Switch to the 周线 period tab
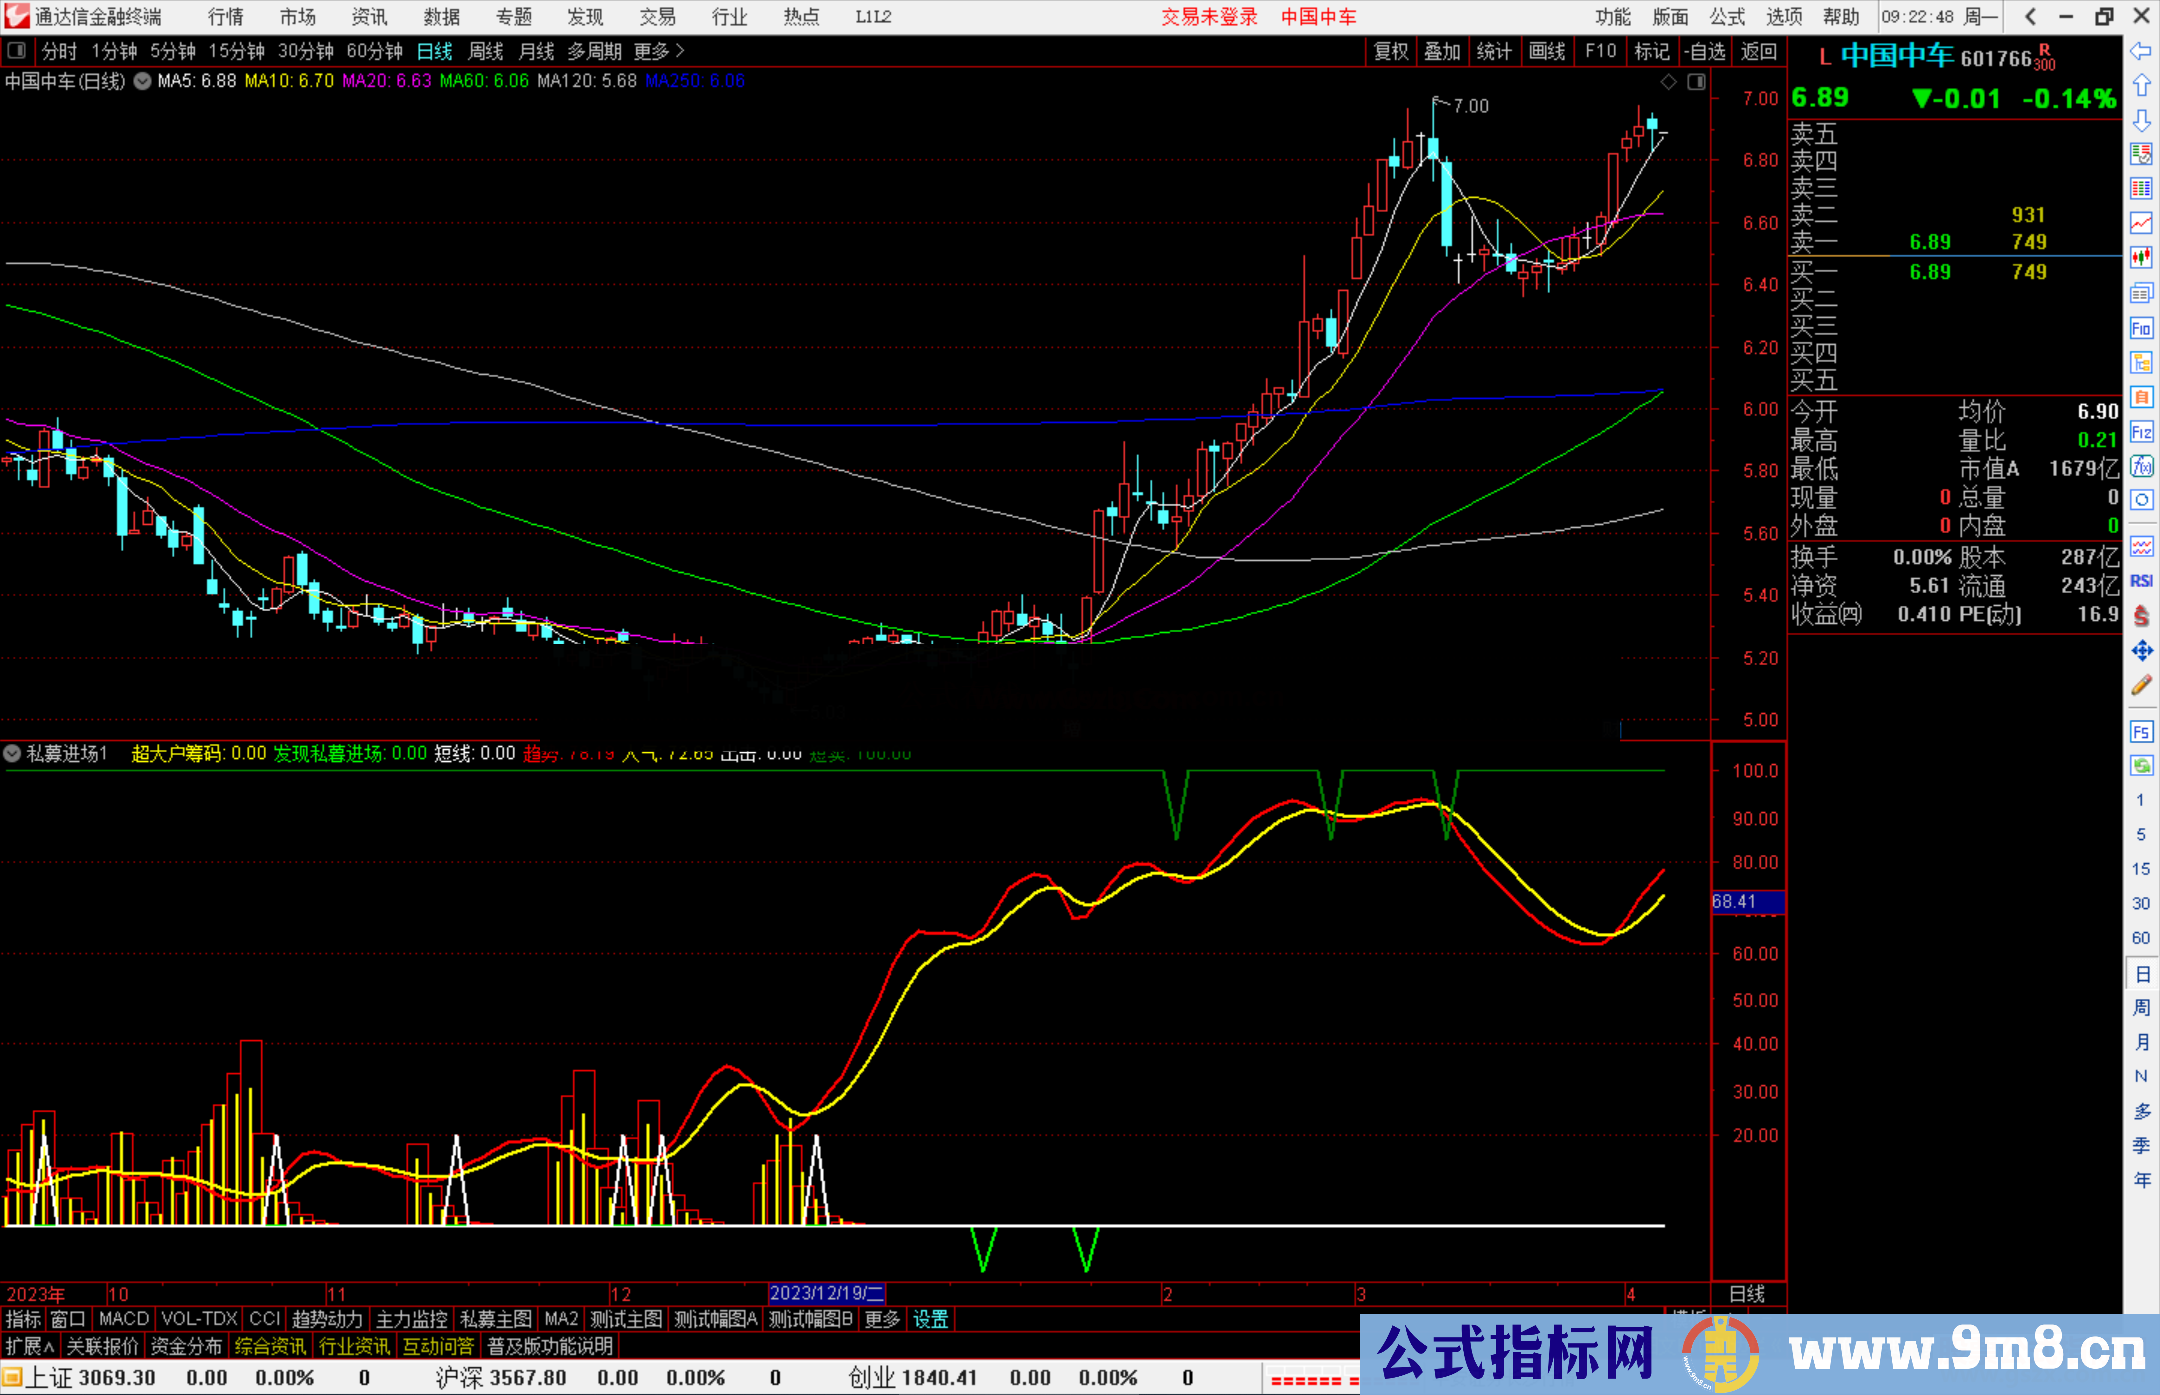Viewport: 2160px width, 1395px height. pyautogui.click(x=486, y=51)
